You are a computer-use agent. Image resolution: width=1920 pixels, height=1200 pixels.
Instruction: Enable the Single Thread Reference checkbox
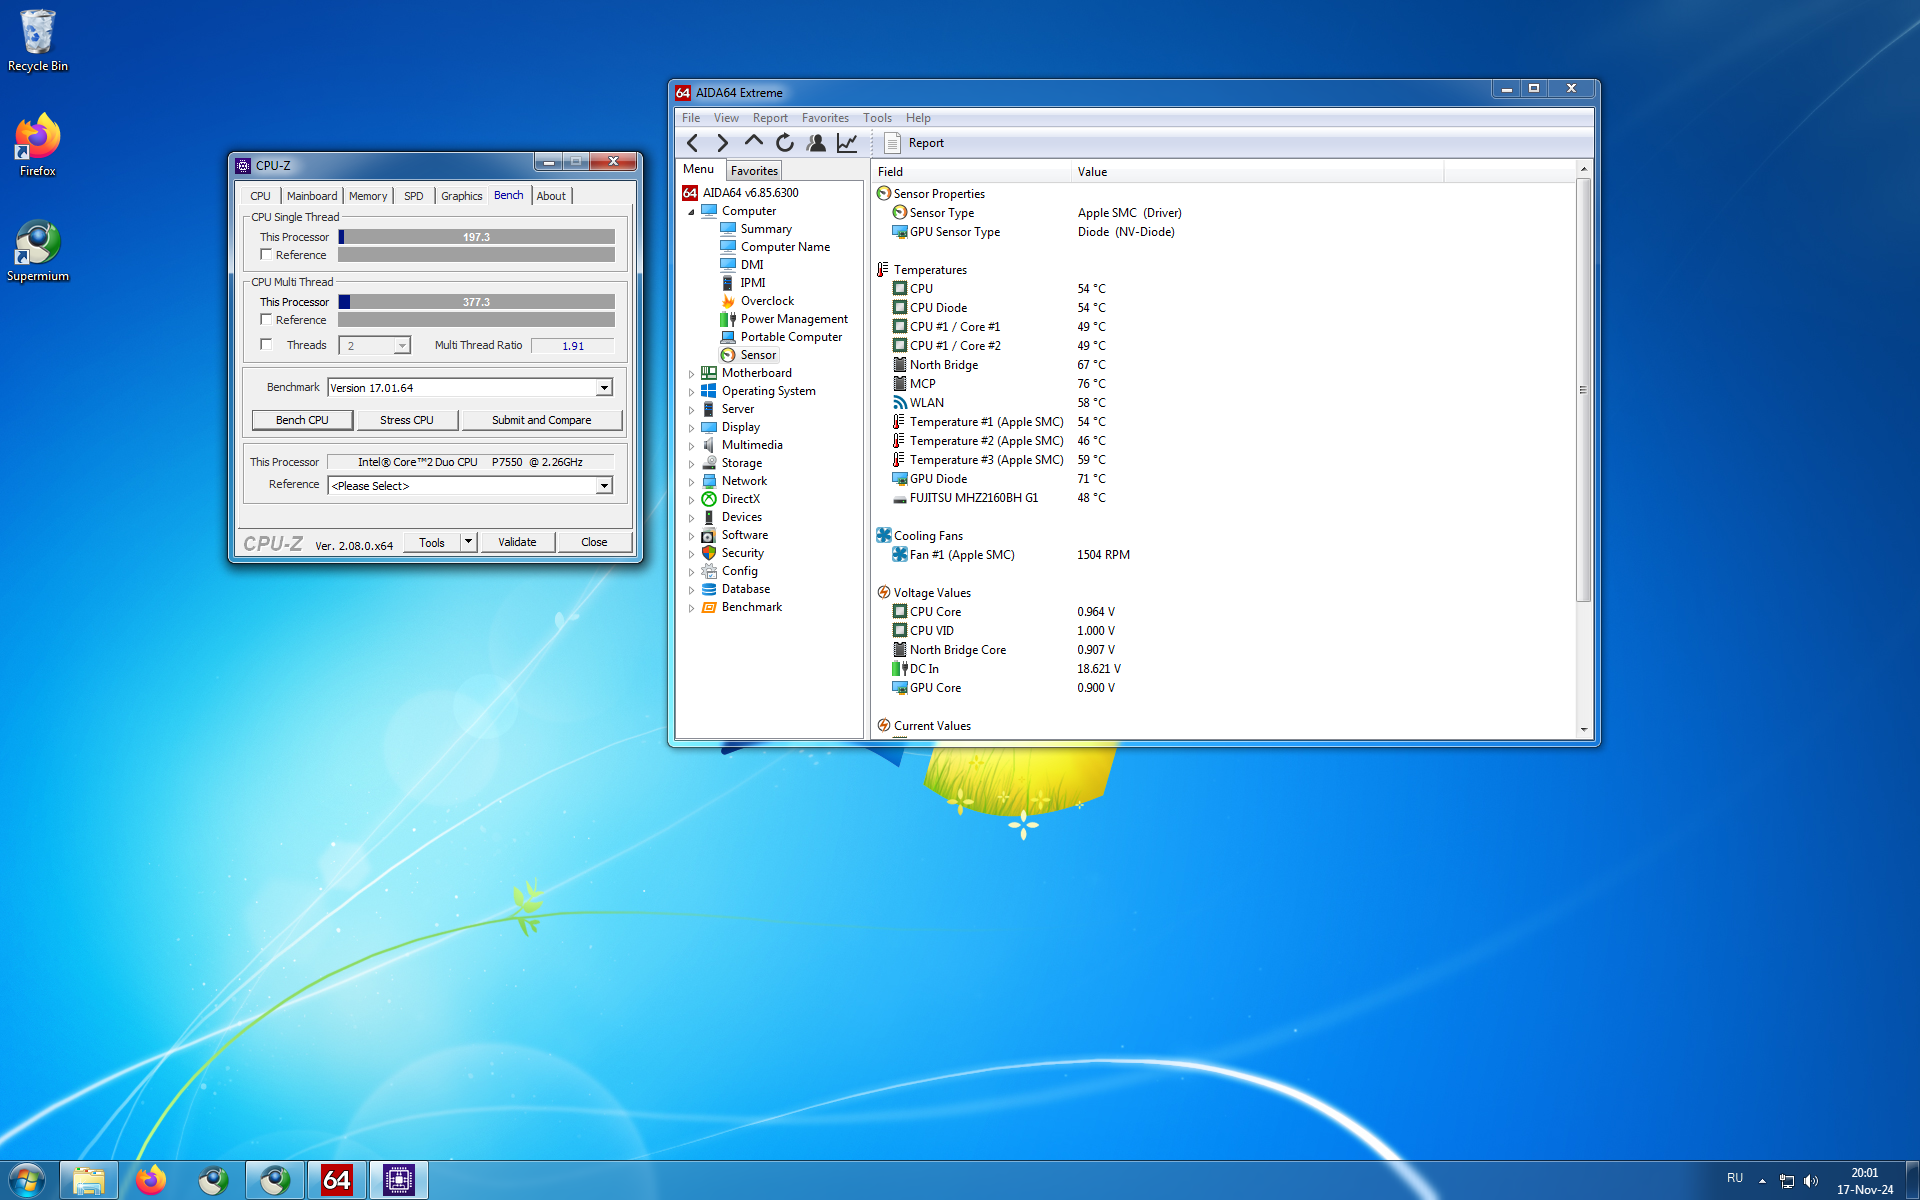pos(266,255)
